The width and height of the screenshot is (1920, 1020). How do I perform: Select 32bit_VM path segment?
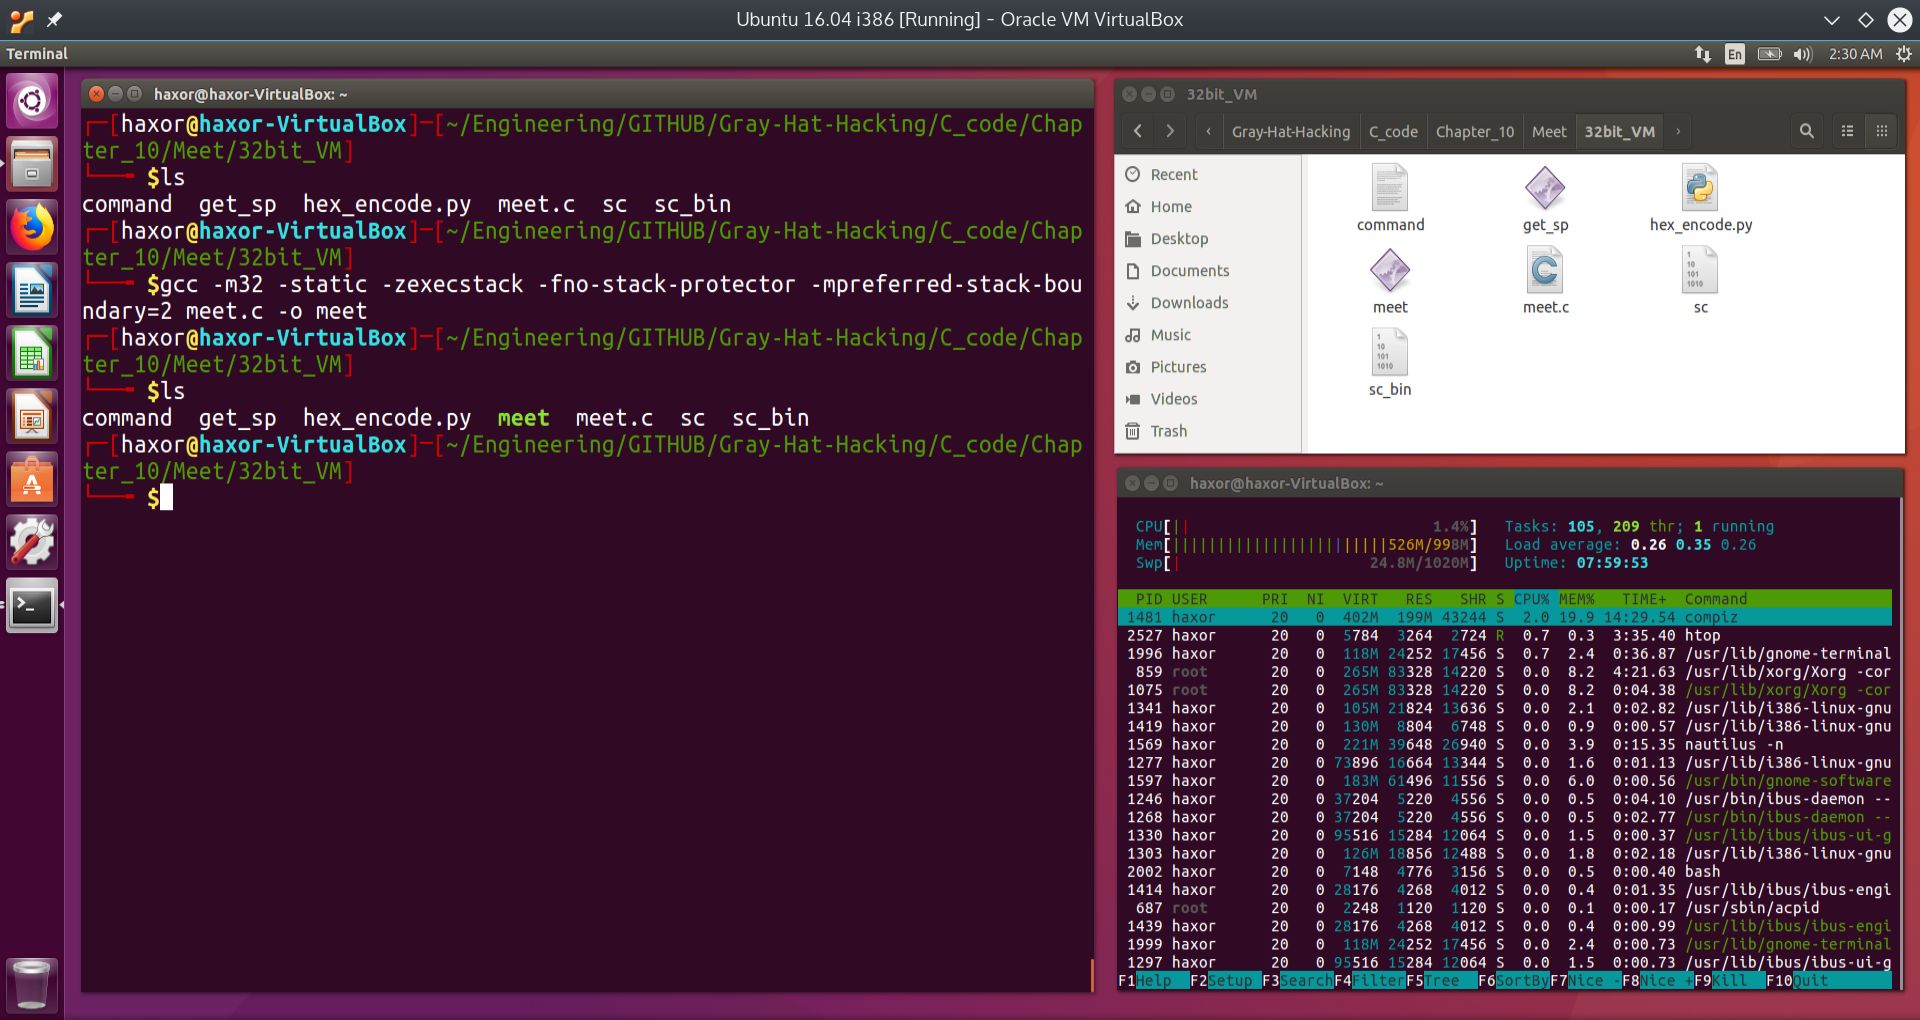1620,131
